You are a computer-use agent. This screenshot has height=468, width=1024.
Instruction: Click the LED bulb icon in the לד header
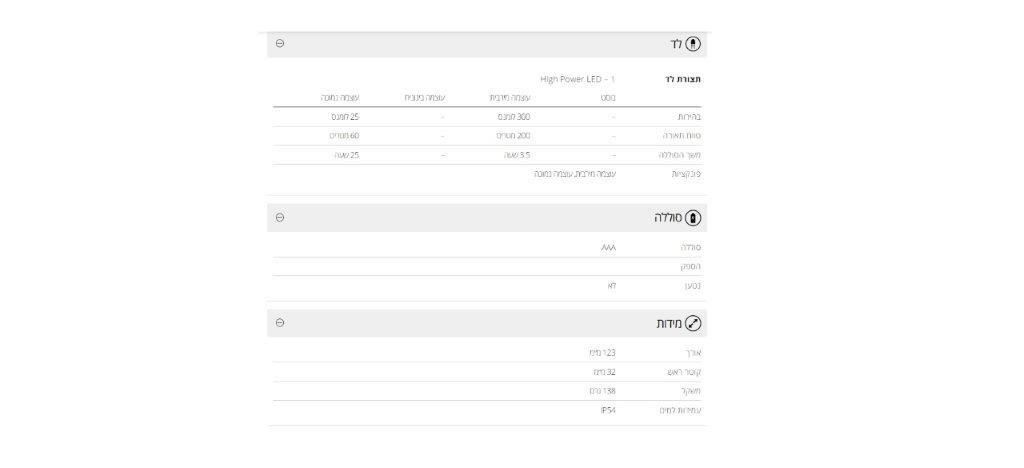pyautogui.click(x=693, y=44)
